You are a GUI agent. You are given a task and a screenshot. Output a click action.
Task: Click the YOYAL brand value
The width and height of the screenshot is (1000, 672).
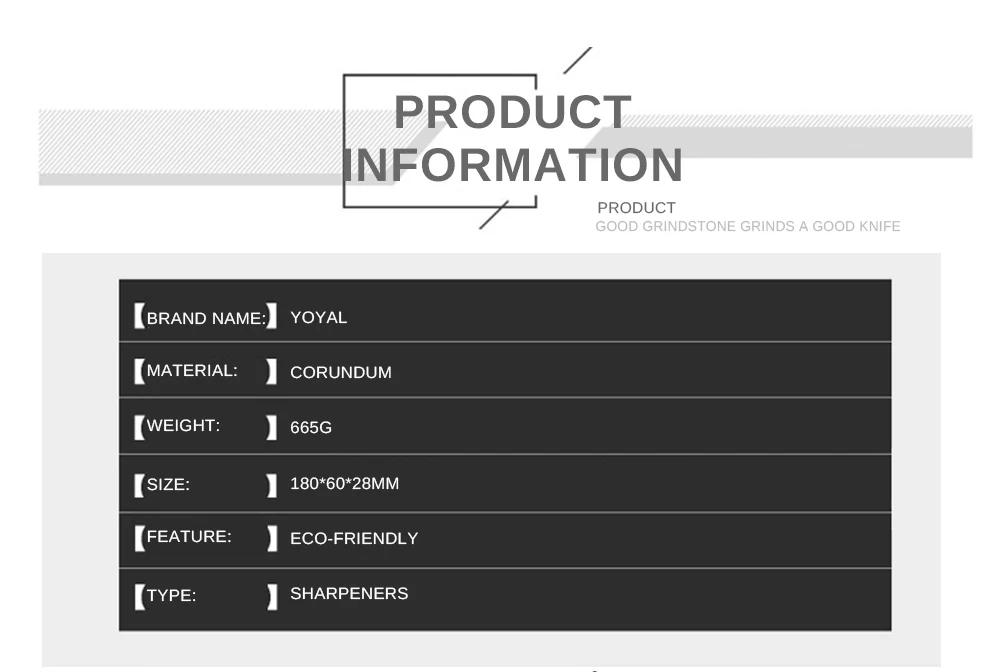pyautogui.click(x=318, y=318)
